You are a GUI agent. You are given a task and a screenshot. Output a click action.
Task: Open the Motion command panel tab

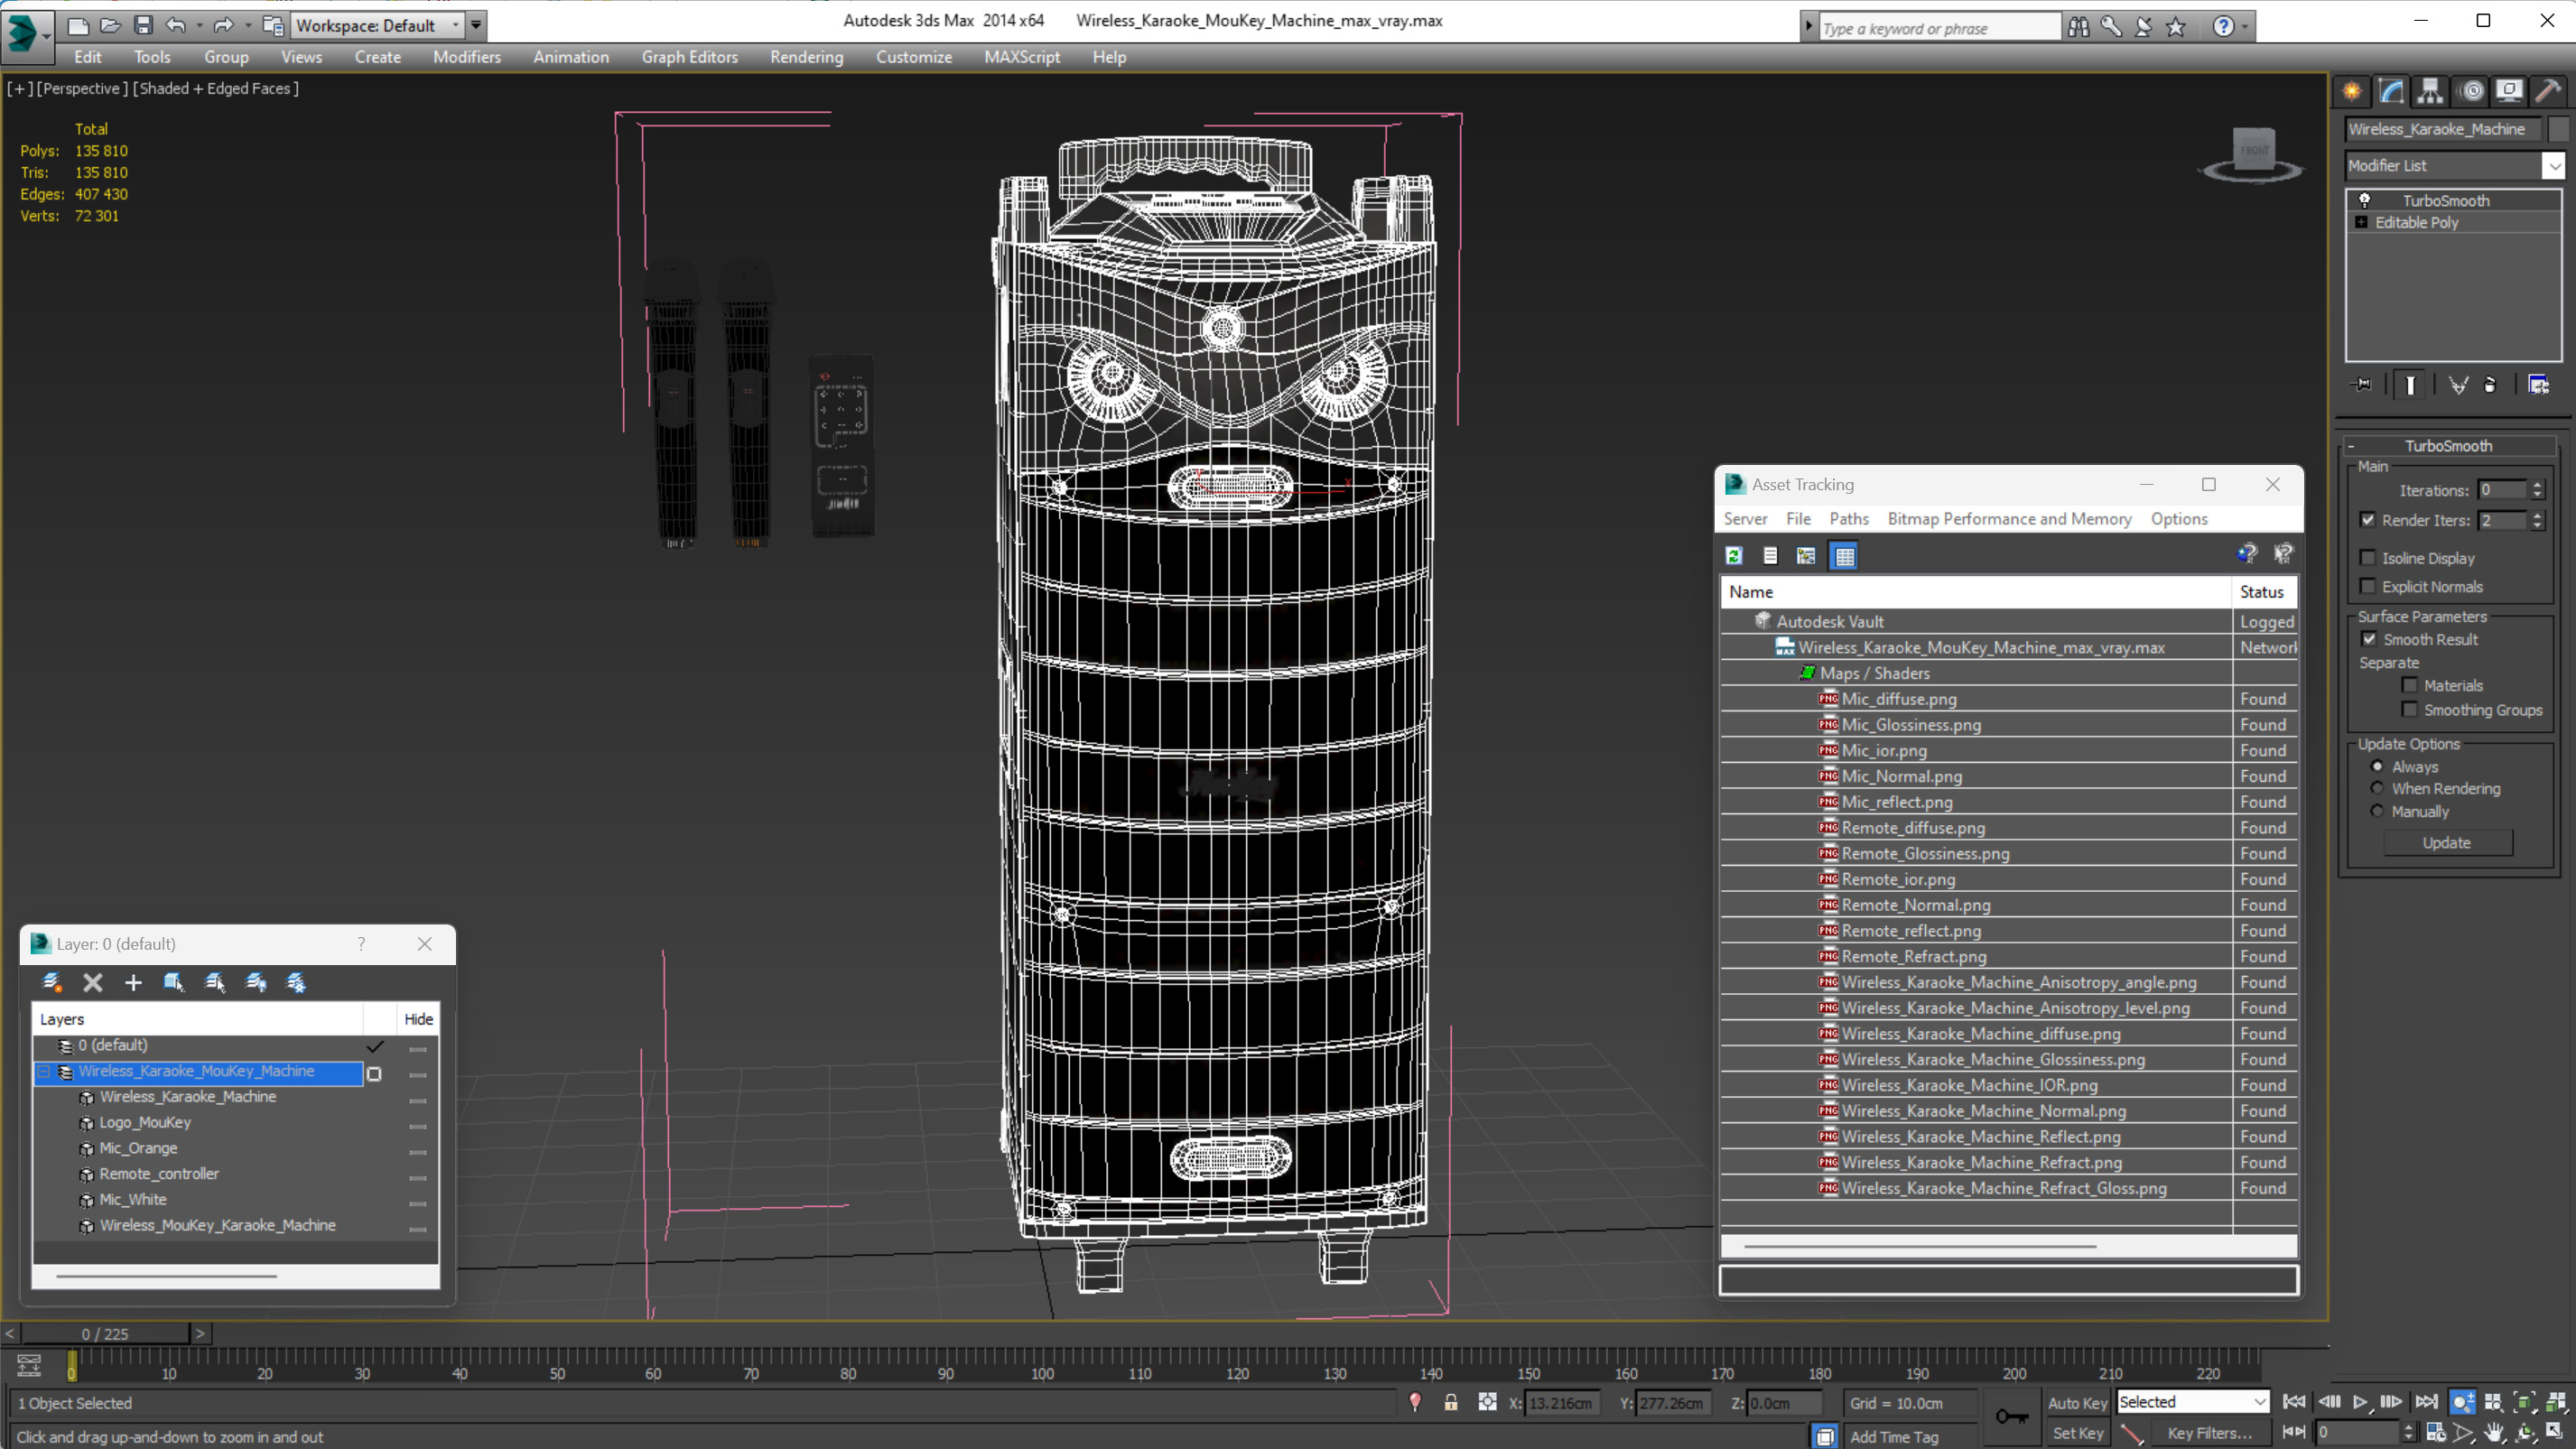tap(2471, 91)
